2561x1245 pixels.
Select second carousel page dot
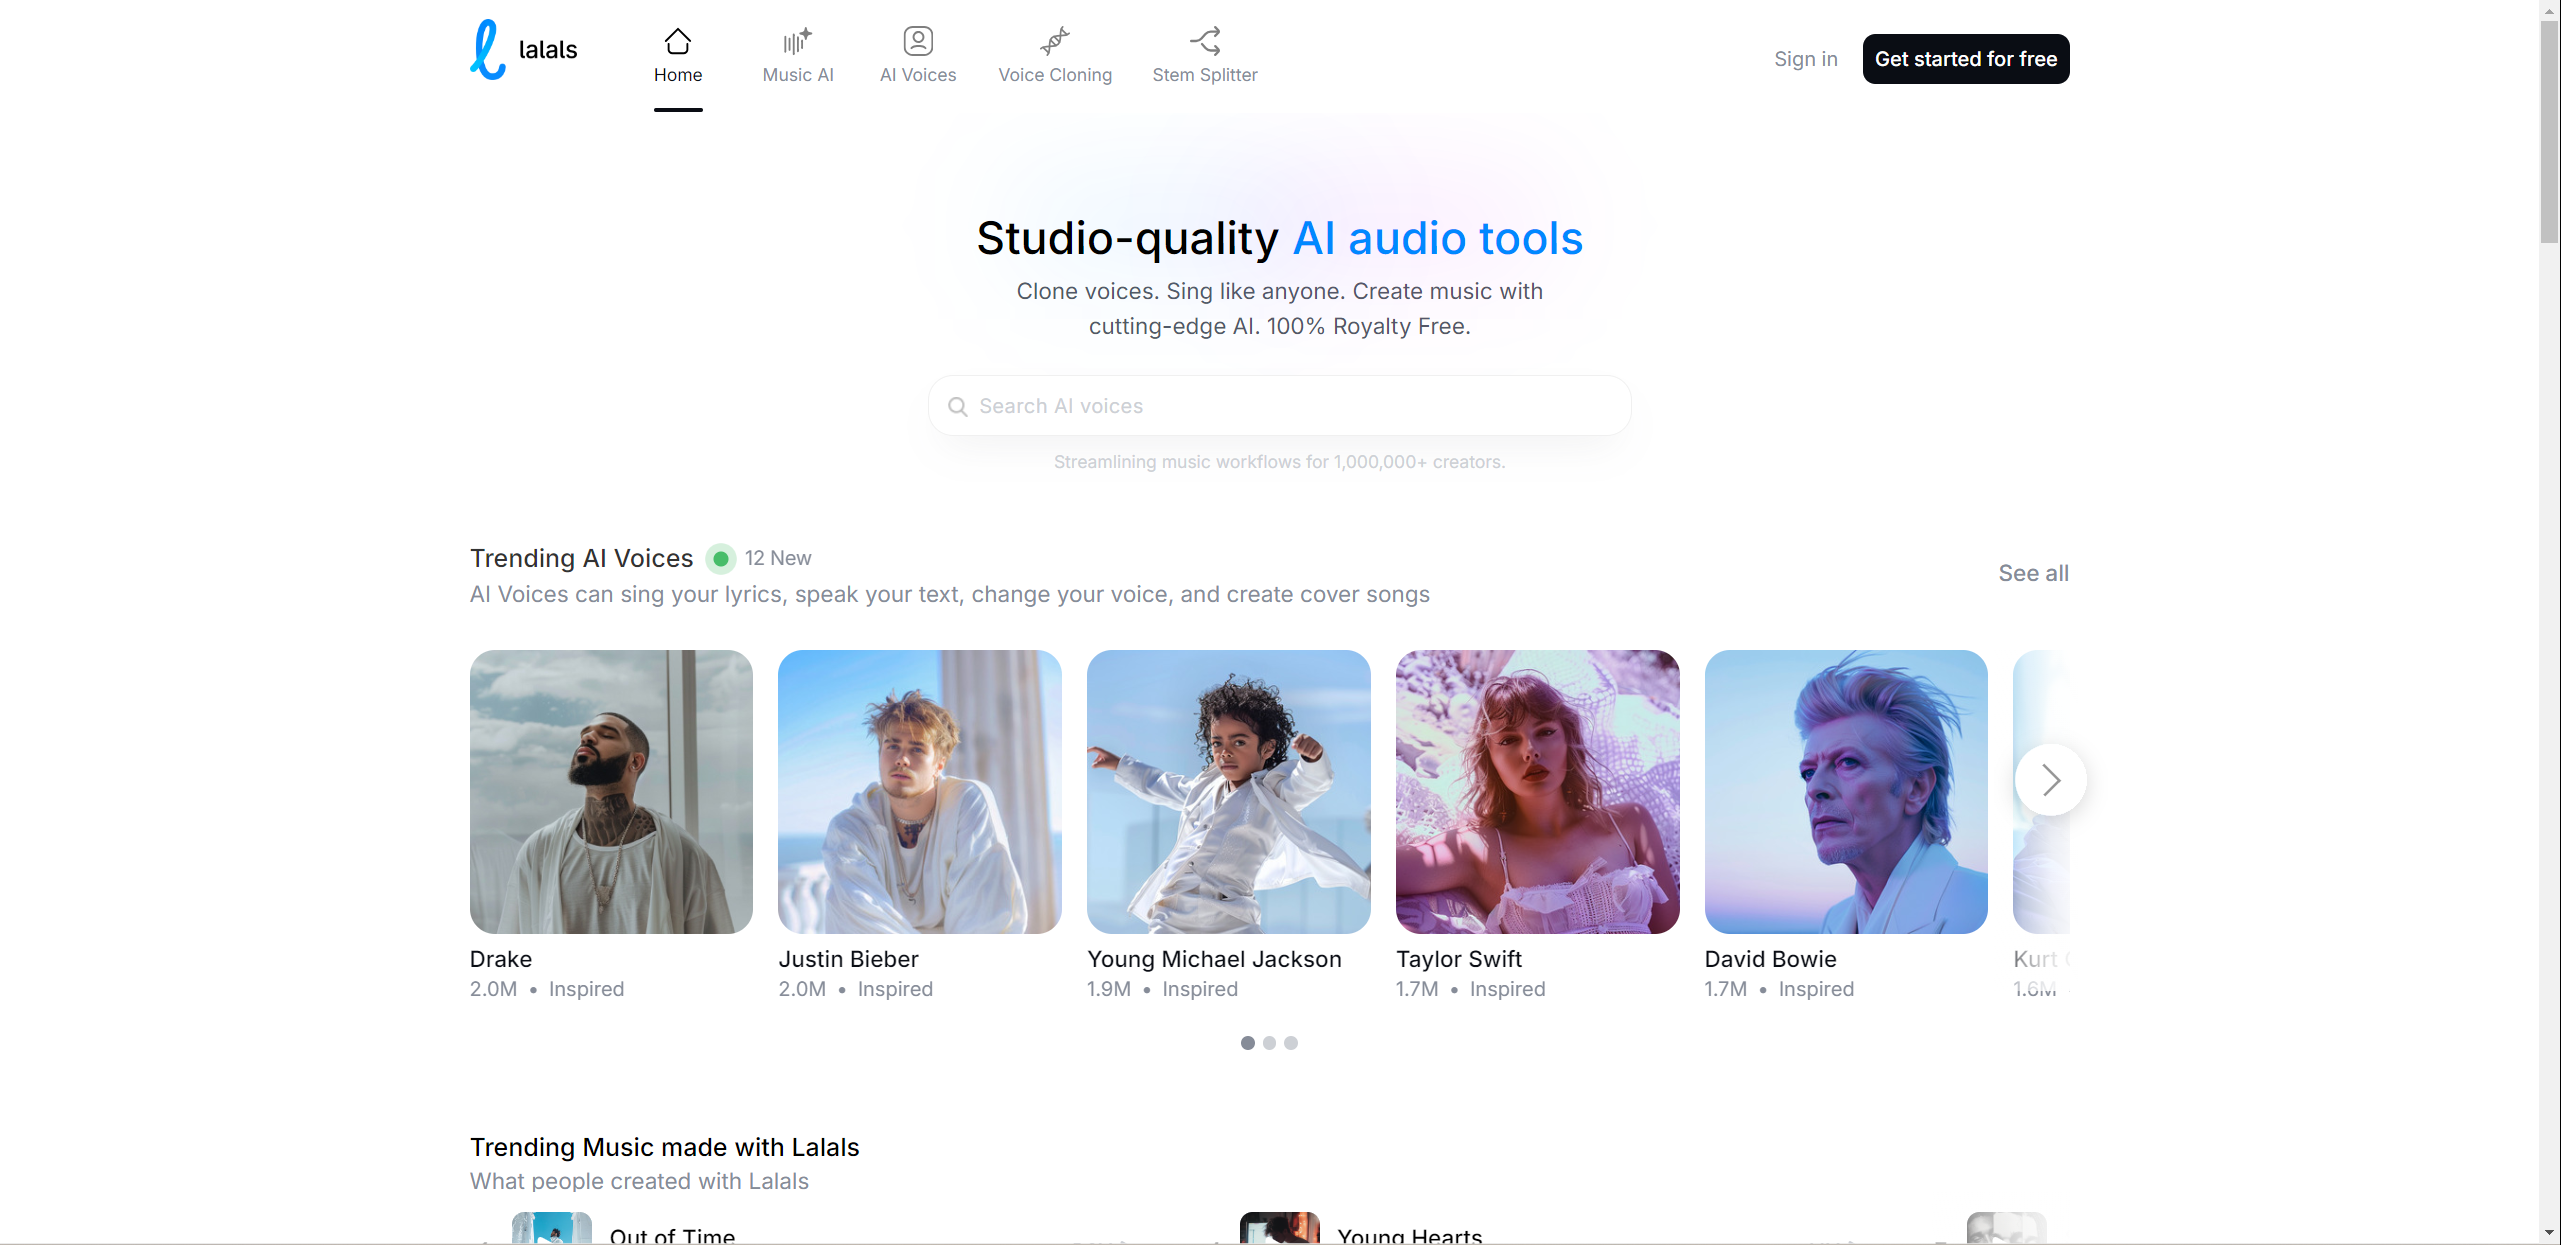[x=1269, y=1043]
